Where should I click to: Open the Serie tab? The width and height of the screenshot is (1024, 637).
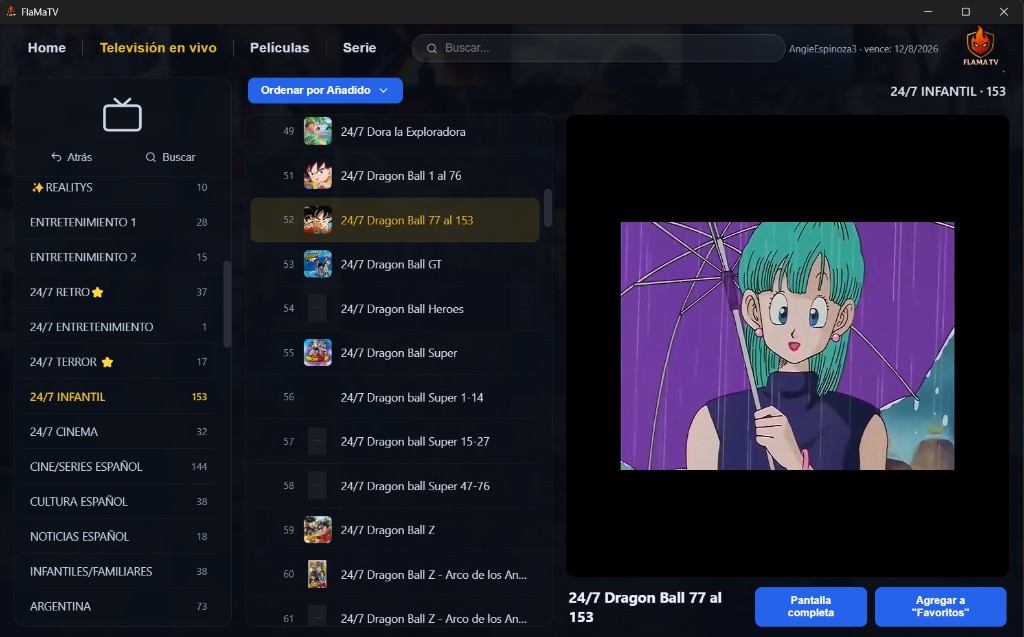coord(359,48)
